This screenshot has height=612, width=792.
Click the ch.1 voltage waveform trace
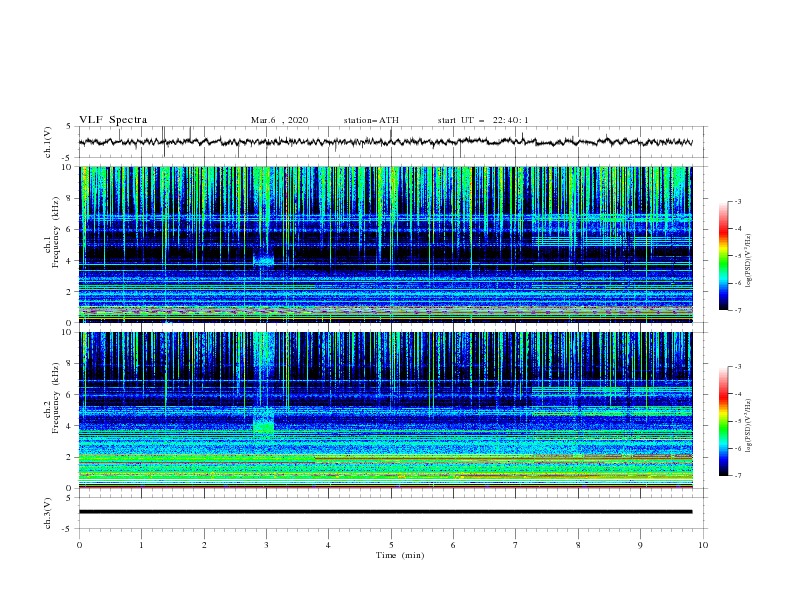click(x=385, y=142)
